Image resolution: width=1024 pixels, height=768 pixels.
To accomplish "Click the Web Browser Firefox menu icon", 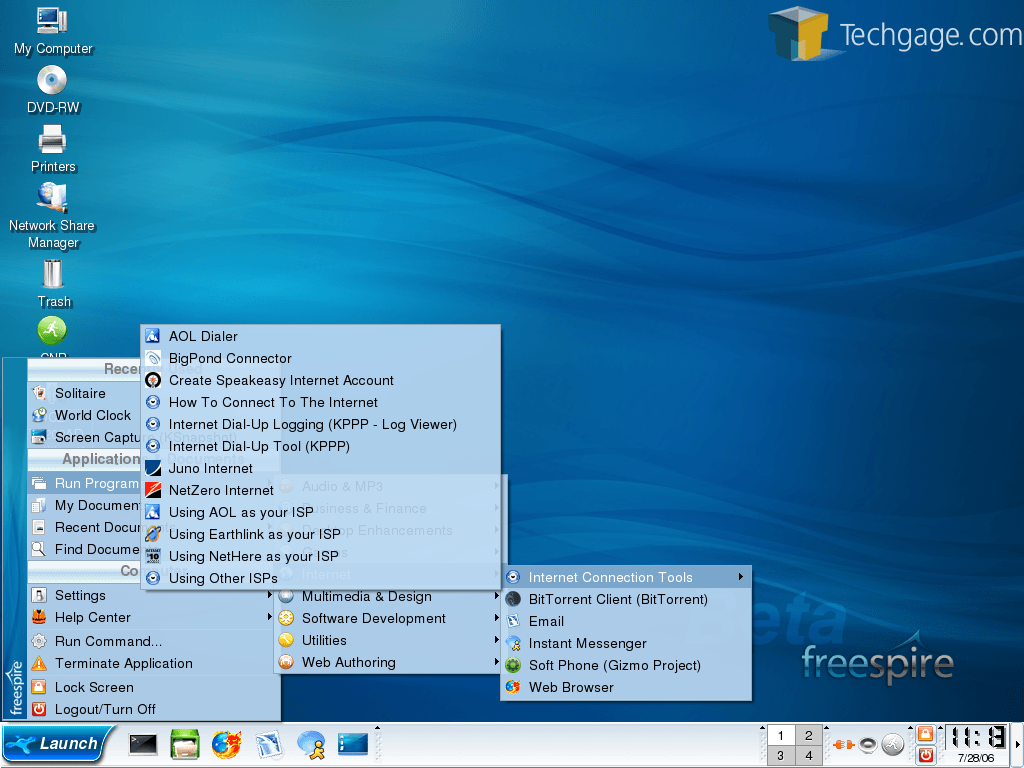I will tap(513, 687).
